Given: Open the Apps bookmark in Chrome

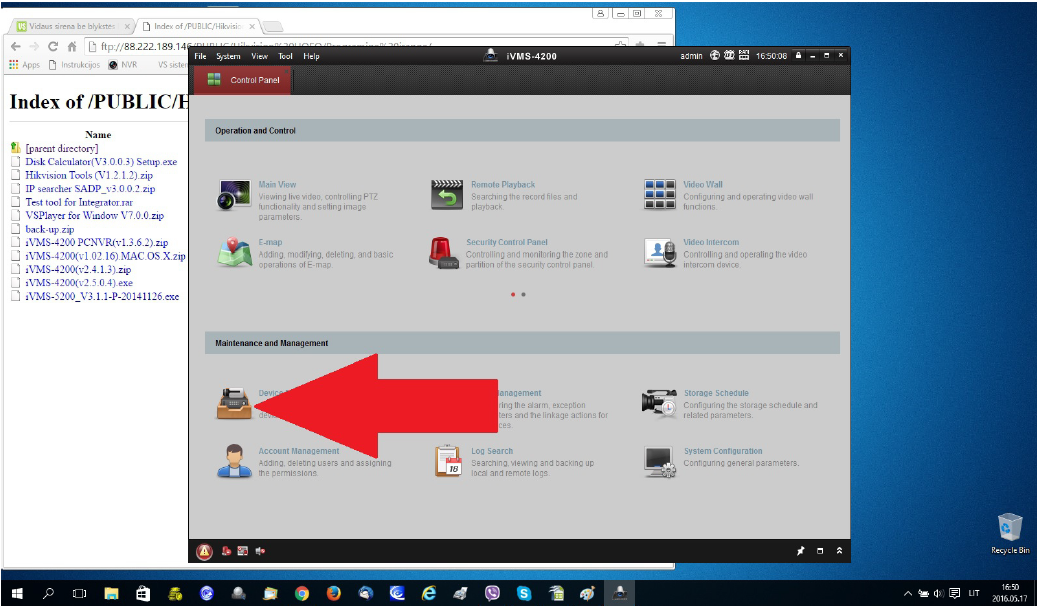Looking at the screenshot, I should (x=24, y=65).
